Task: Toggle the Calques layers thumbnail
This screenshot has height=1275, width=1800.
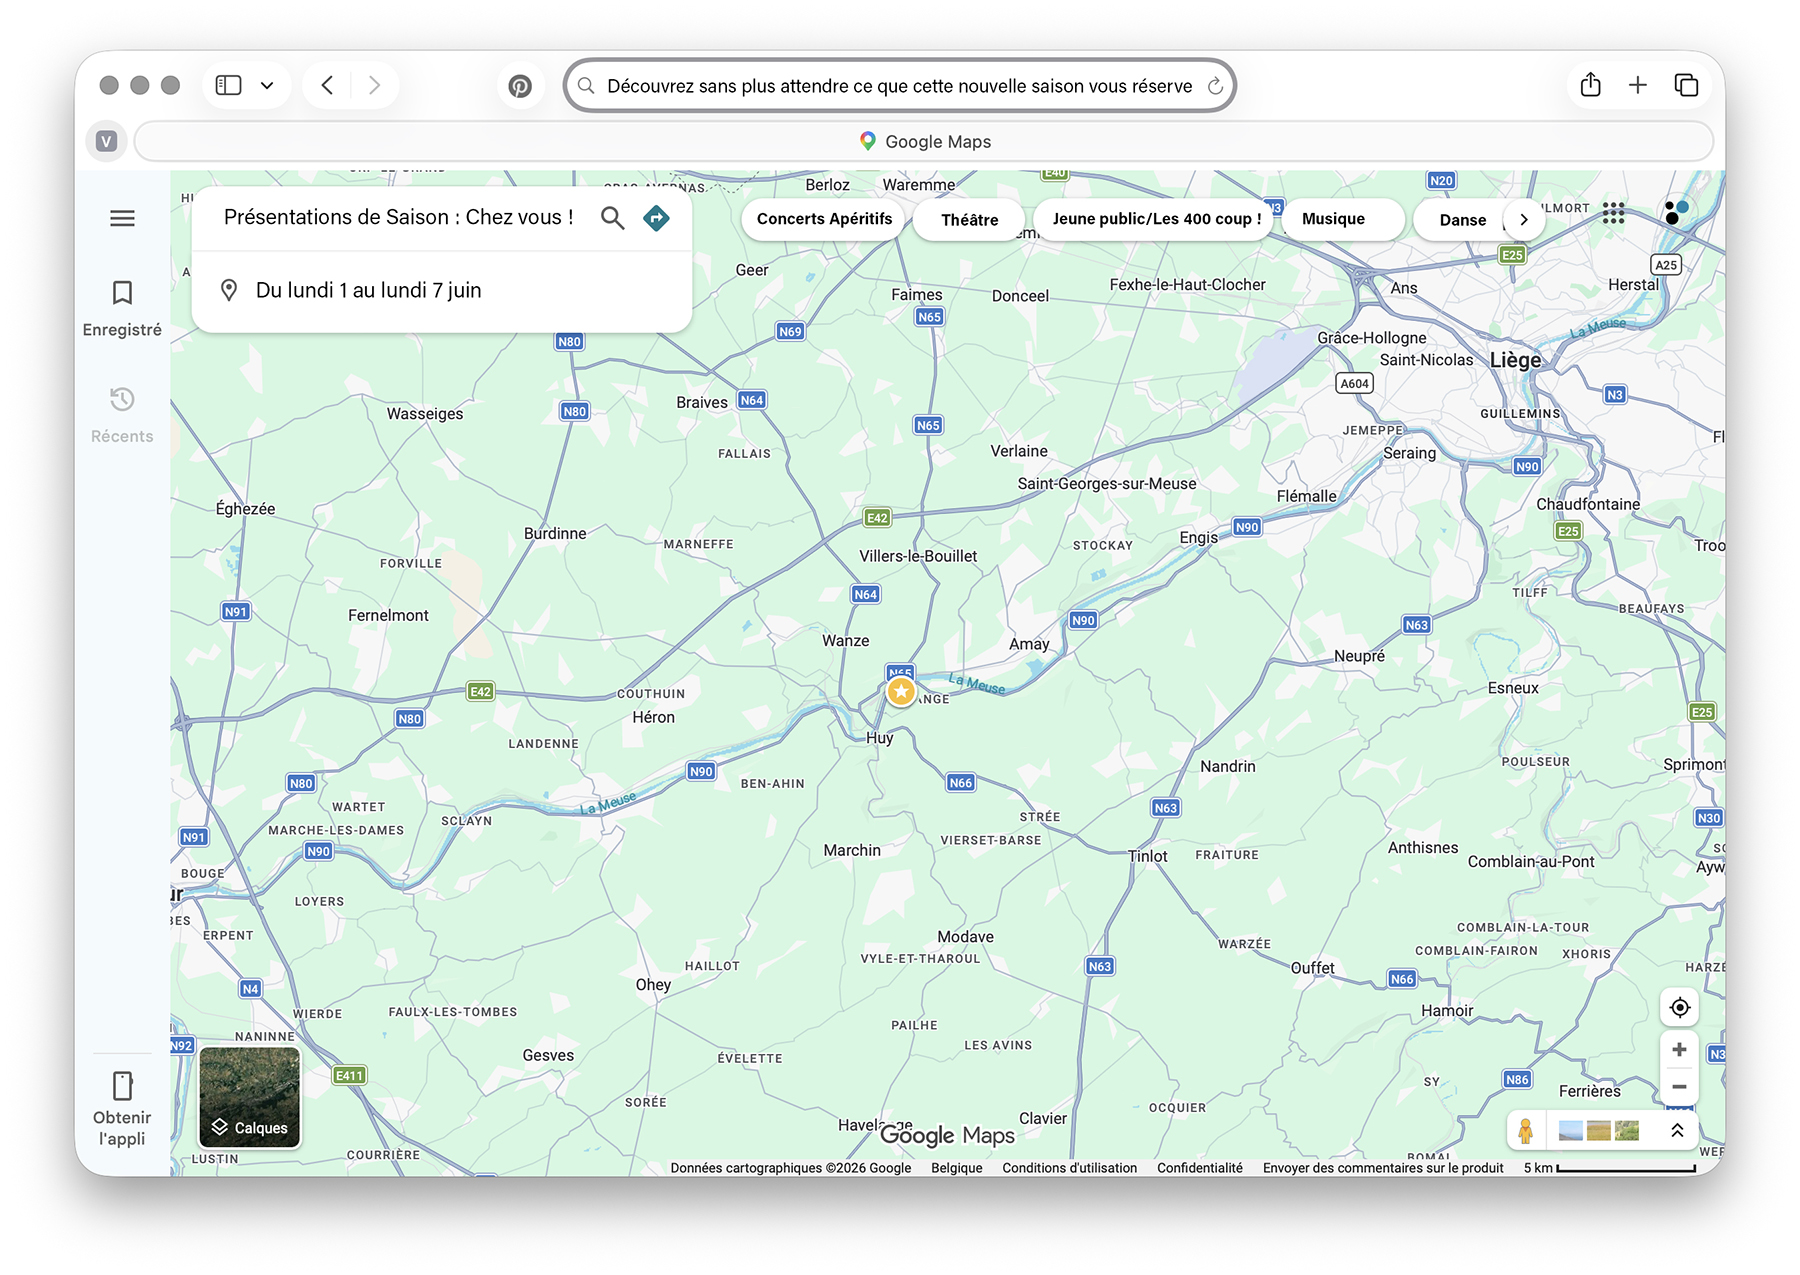Action: [250, 1097]
